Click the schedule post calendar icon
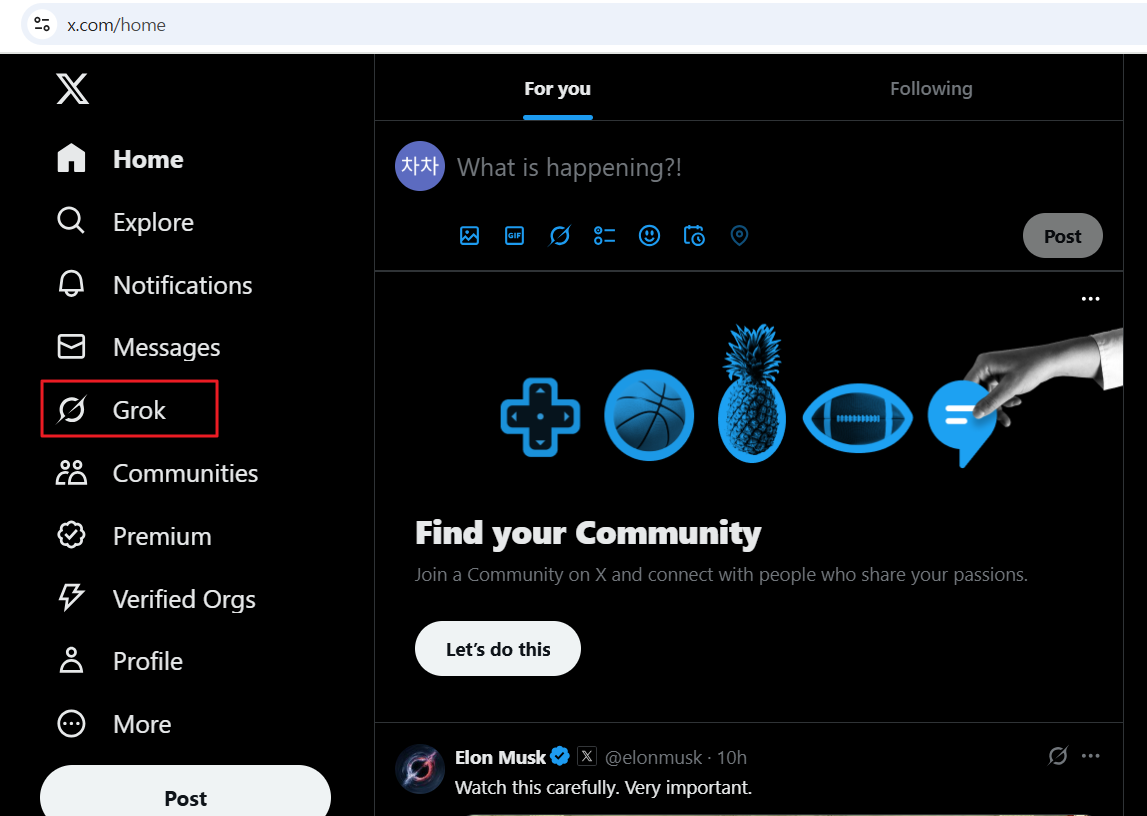The width and height of the screenshot is (1147, 816). pyautogui.click(x=694, y=235)
